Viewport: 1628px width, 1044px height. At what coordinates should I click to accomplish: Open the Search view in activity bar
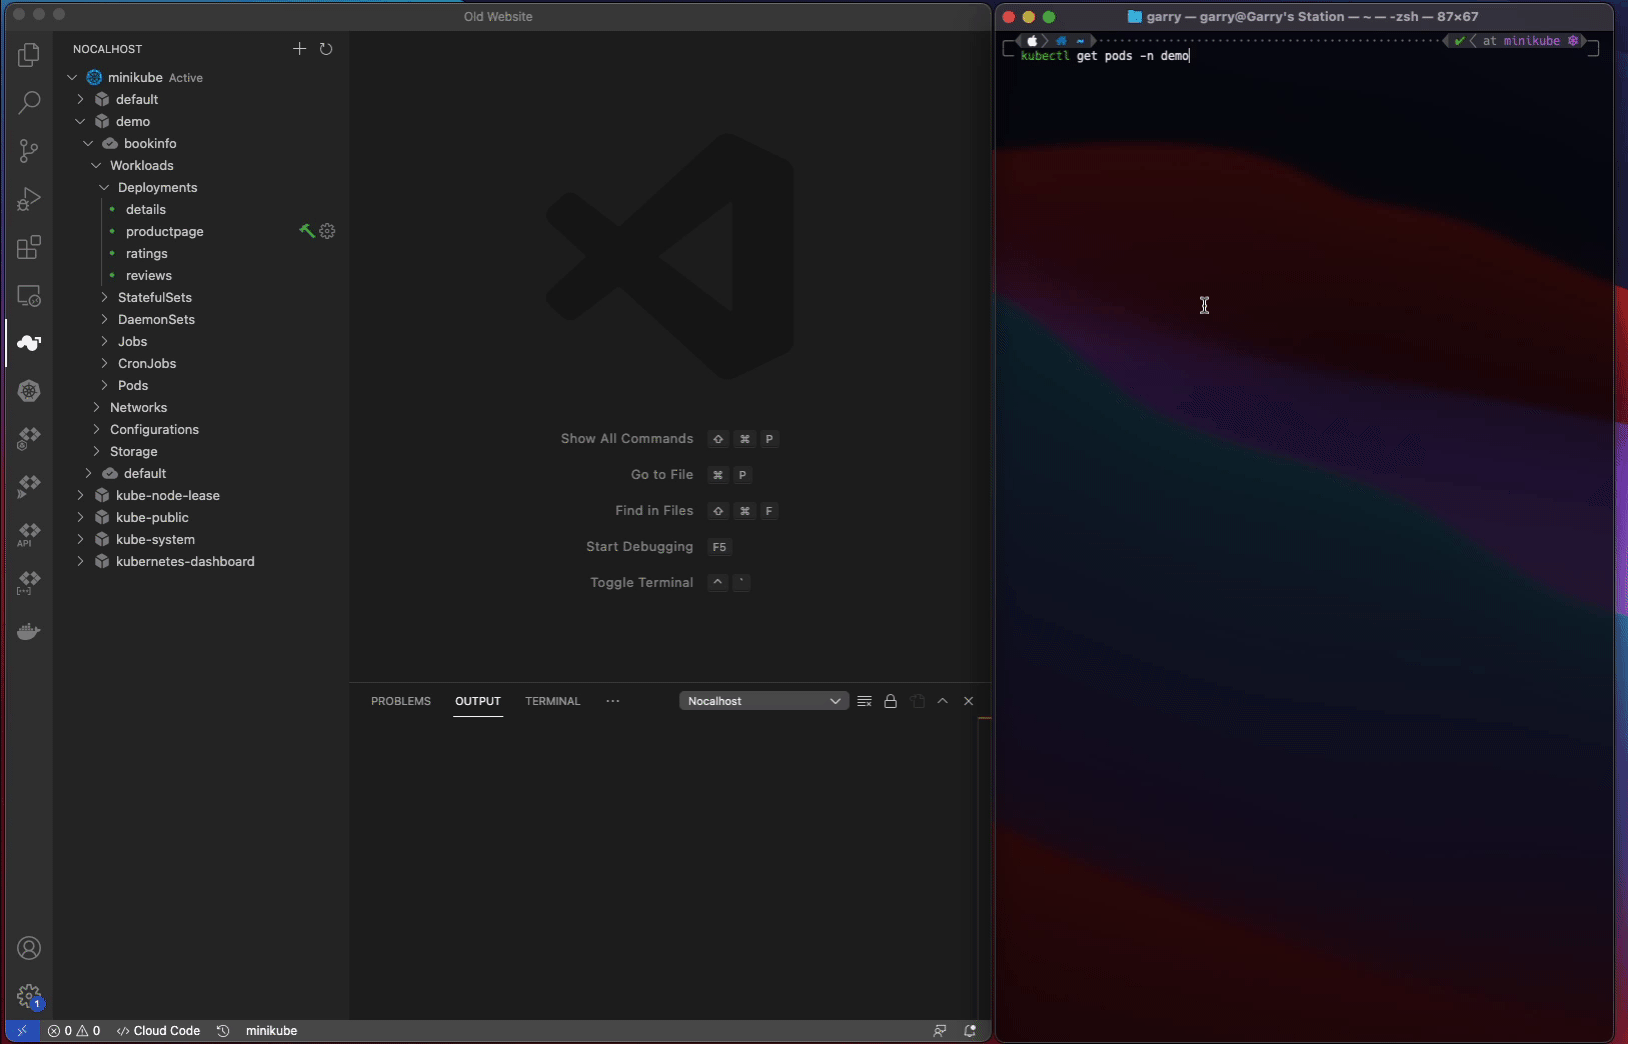(29, 103)
